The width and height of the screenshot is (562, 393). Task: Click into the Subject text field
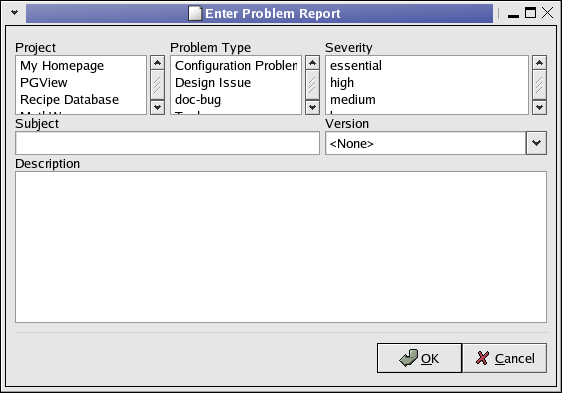[x=167, y=143]
